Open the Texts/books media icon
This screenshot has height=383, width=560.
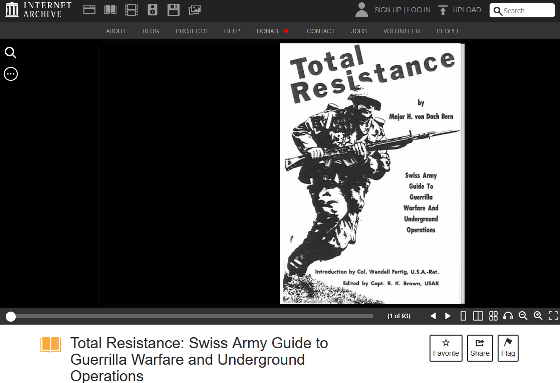pos(110,10)
